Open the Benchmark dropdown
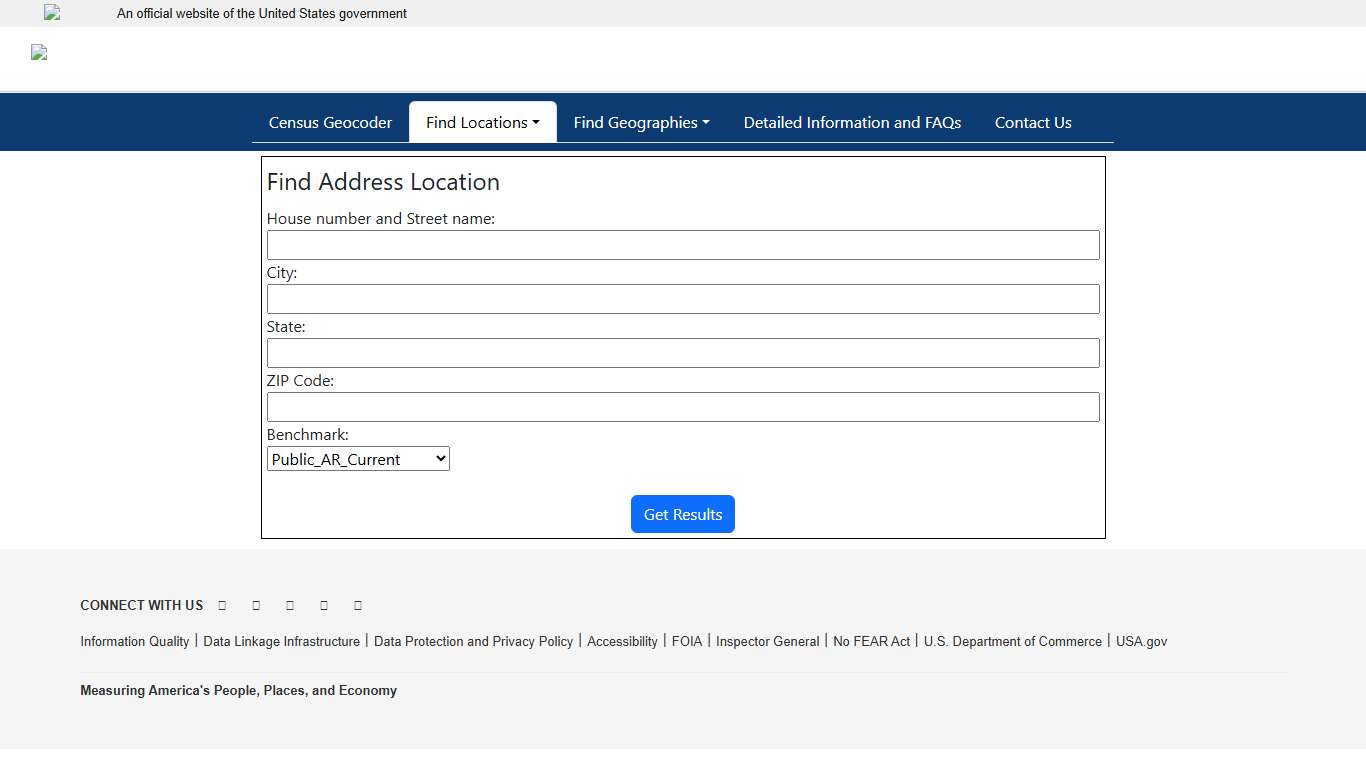The image size is (1366, 768). click(x=357, y=458)
